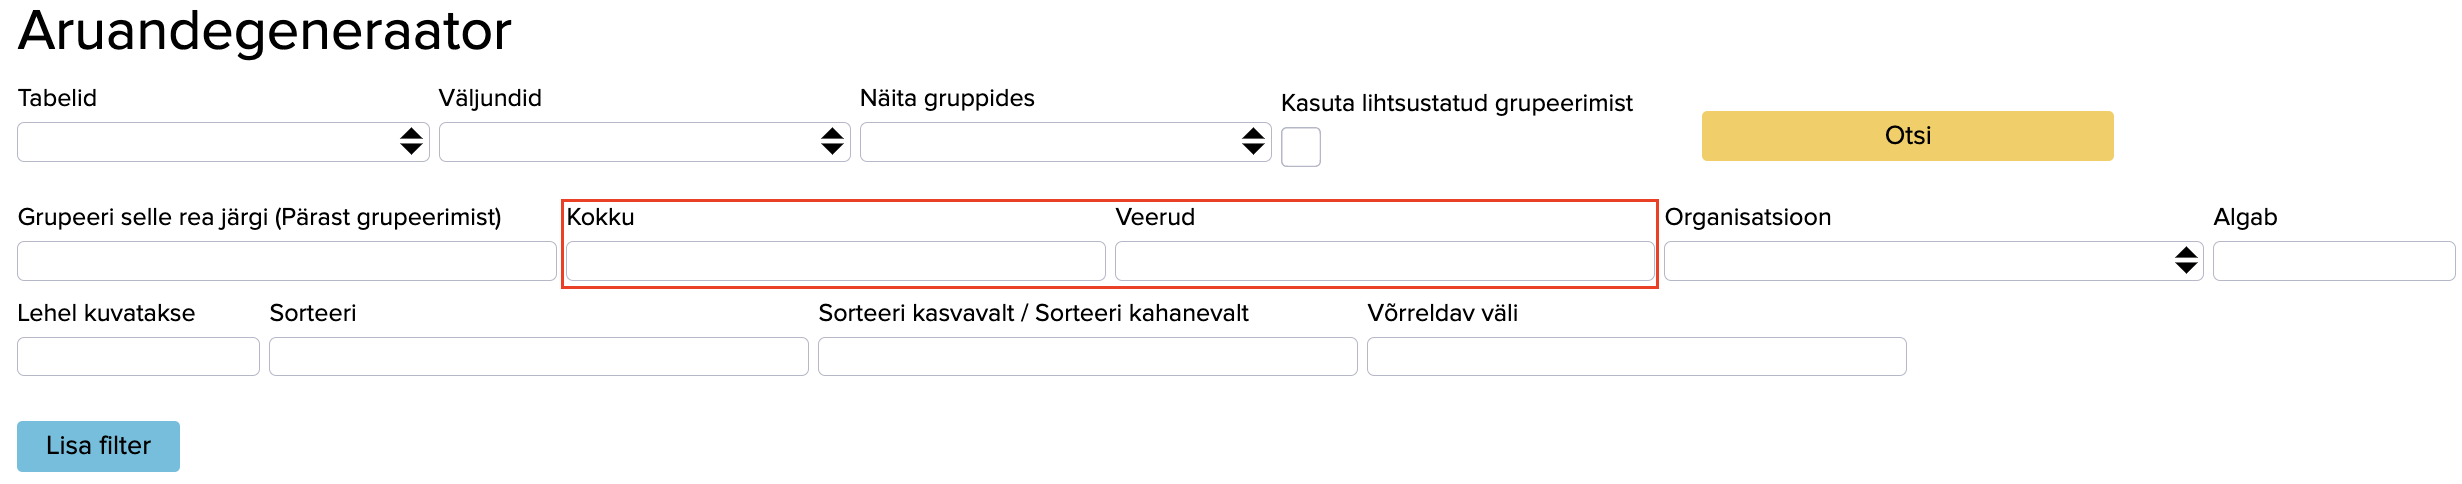This screenshot has width=2462, height=484.
Task: Click the Tabelid up-down arrow icon
Action: coord(411,142)
